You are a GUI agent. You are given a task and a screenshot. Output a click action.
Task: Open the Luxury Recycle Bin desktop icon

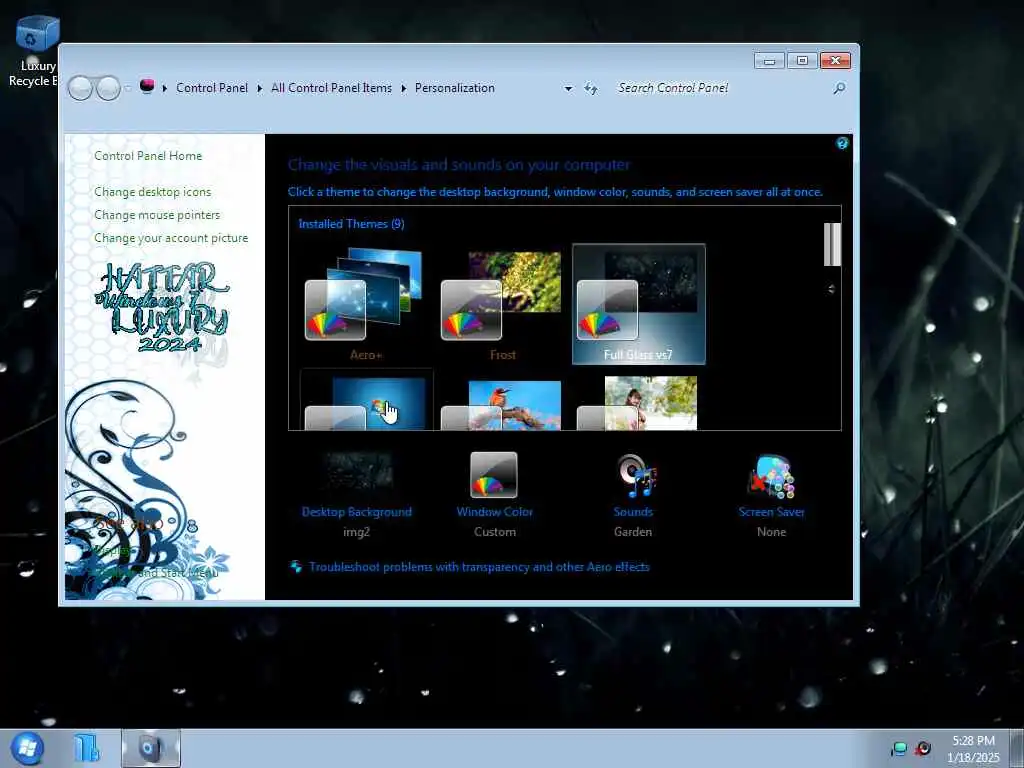(x=36, y=51)
